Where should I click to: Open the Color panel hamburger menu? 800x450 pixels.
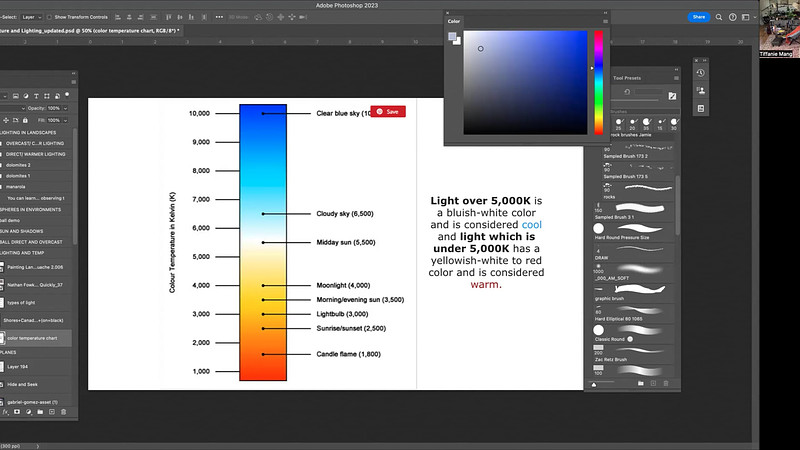point(606,21)
